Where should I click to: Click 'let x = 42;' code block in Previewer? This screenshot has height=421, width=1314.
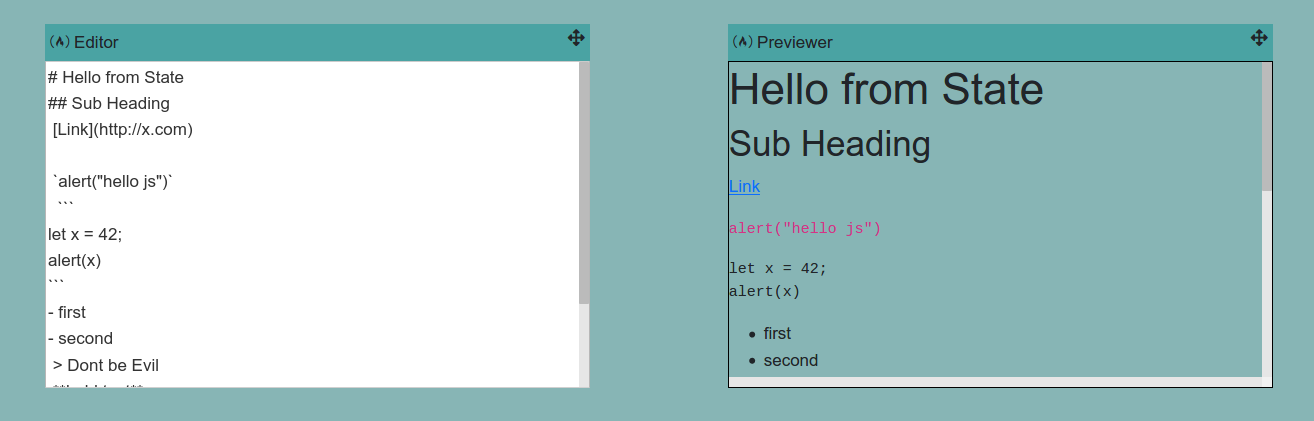778,268
